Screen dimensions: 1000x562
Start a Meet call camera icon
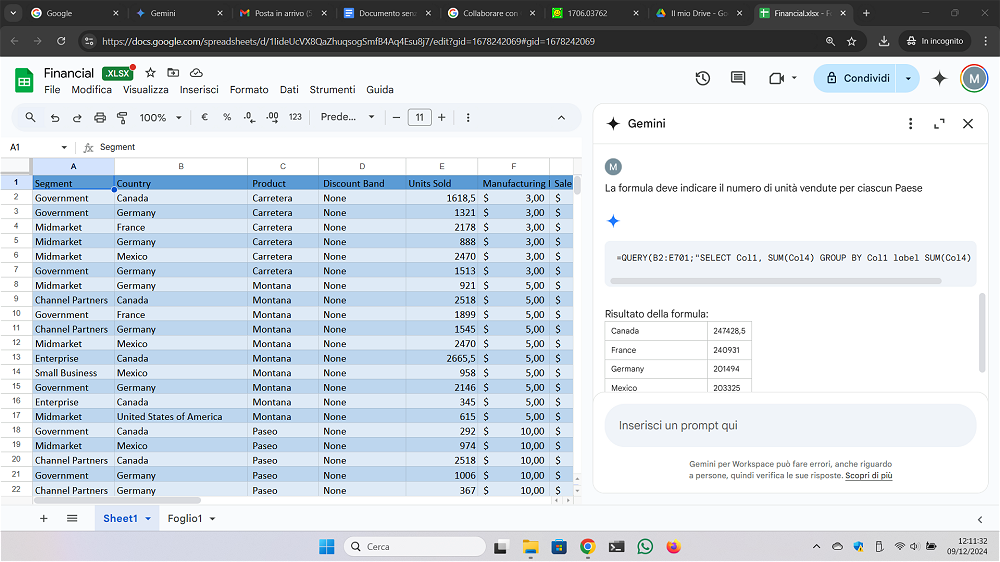pyautogui.click(x=776, y=78)
